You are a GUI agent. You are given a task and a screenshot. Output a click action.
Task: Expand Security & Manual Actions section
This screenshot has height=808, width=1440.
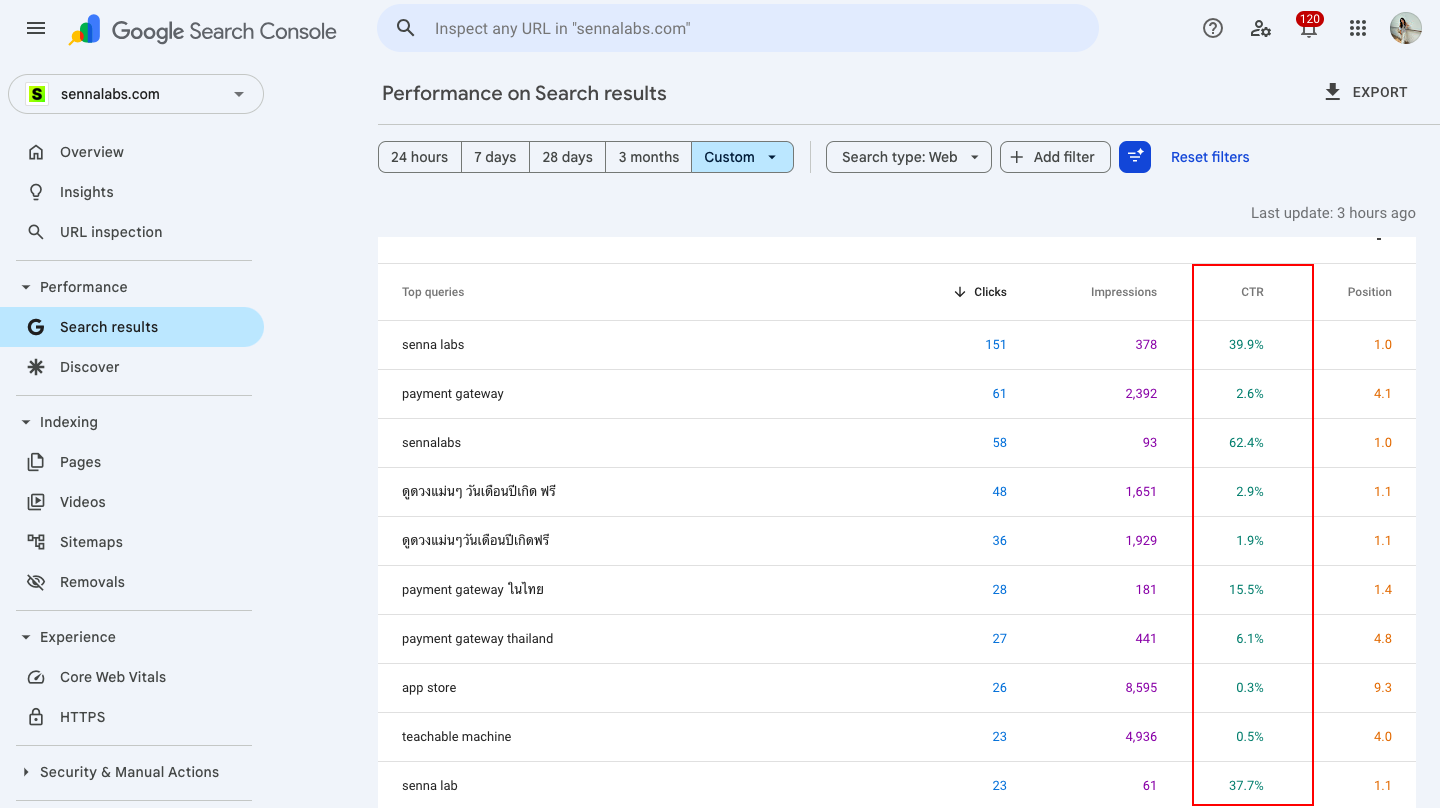pos(27,772)
